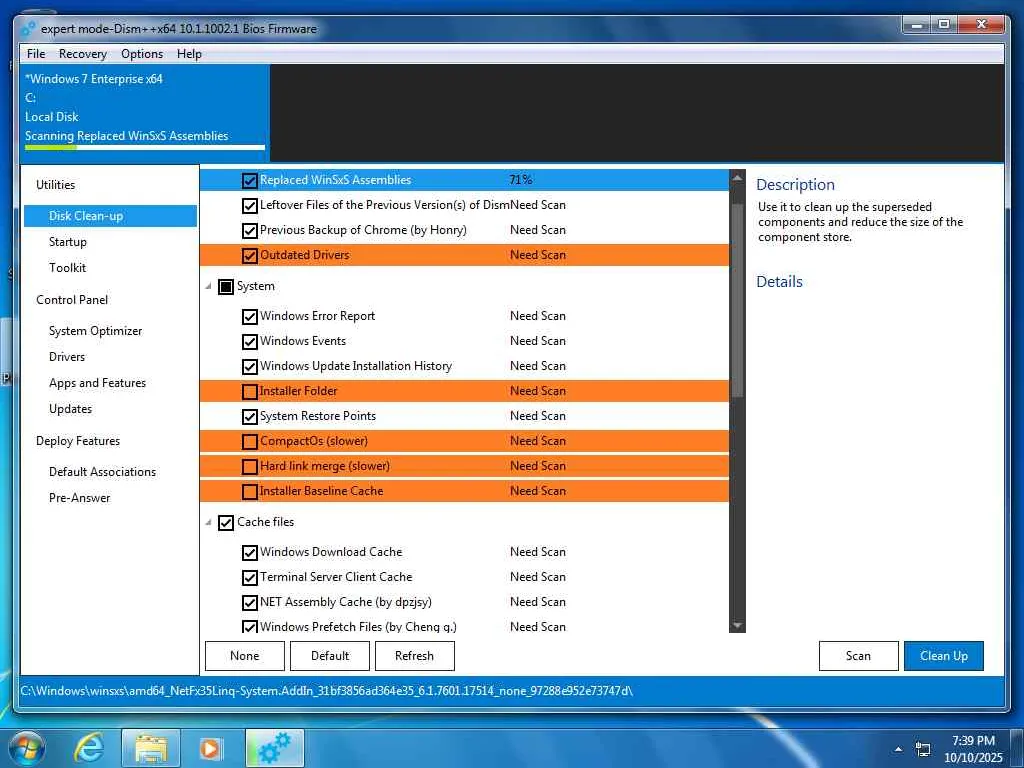Enable Hard link merge (slower) checkbox
1024x768 pixels.
coord(249,466)
